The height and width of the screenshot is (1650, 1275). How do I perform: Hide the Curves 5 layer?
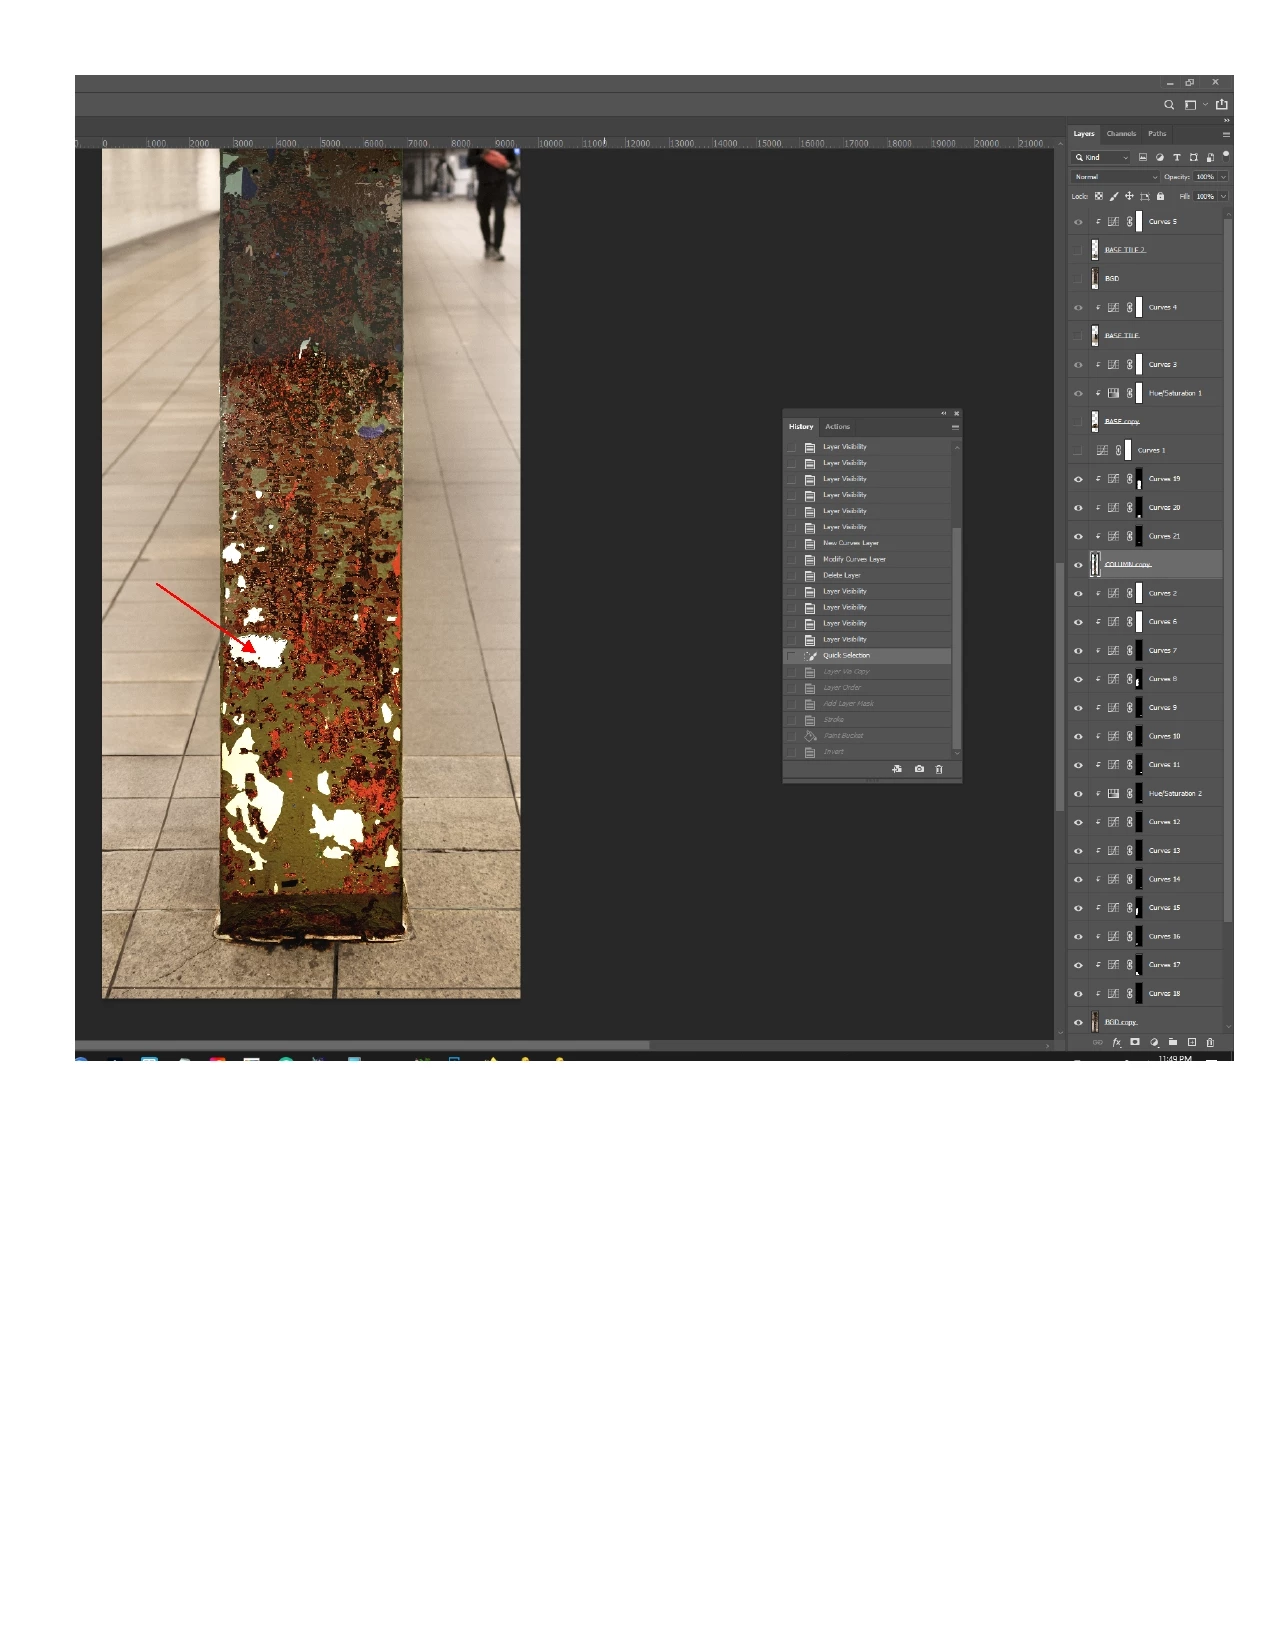[x=1078, y=222]
